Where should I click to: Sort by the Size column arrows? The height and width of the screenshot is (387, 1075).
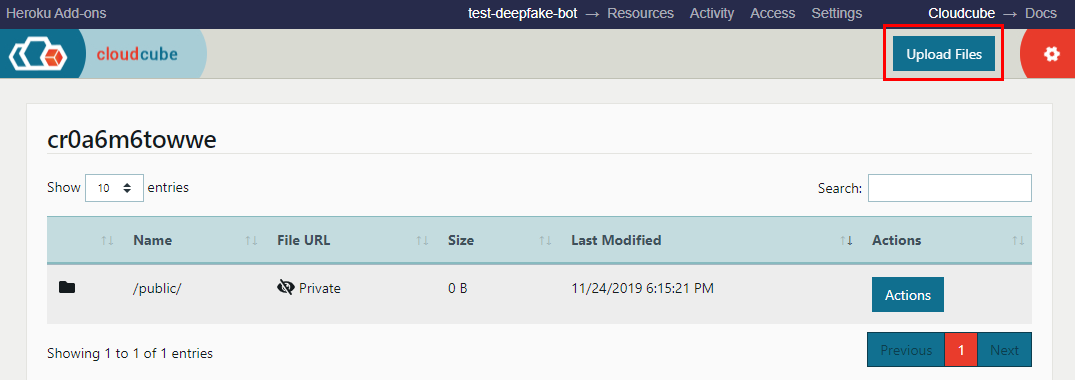[x=545, y=240]
